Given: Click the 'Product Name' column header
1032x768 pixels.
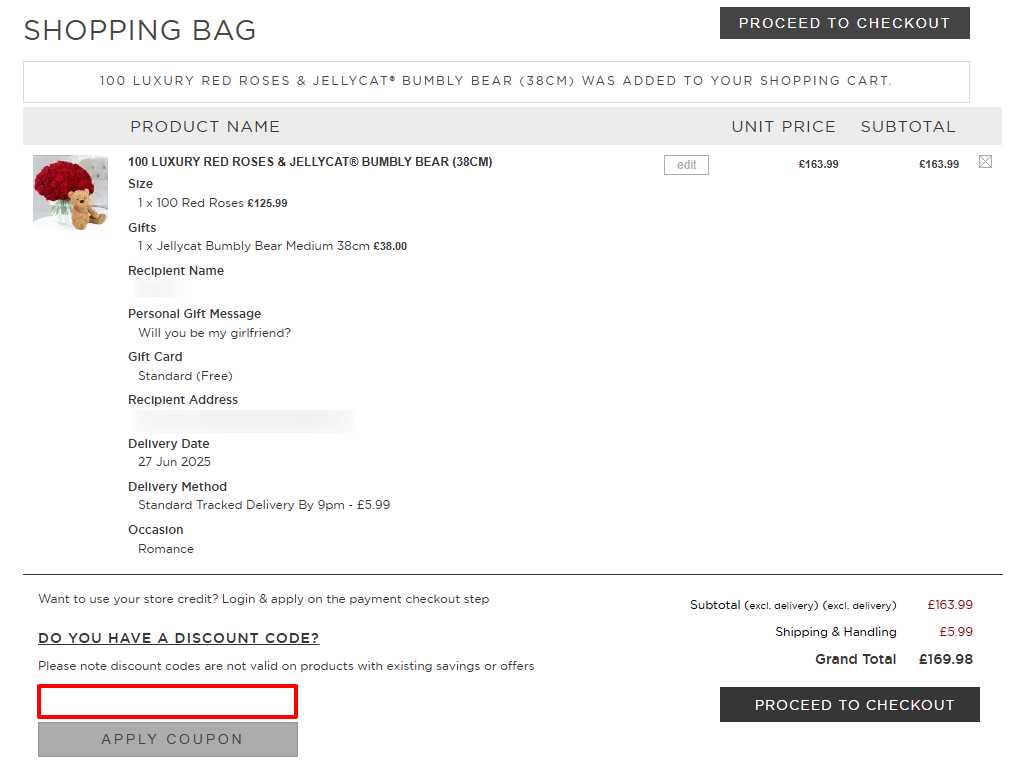Looking at the screenshot, I should pos(205,126).
